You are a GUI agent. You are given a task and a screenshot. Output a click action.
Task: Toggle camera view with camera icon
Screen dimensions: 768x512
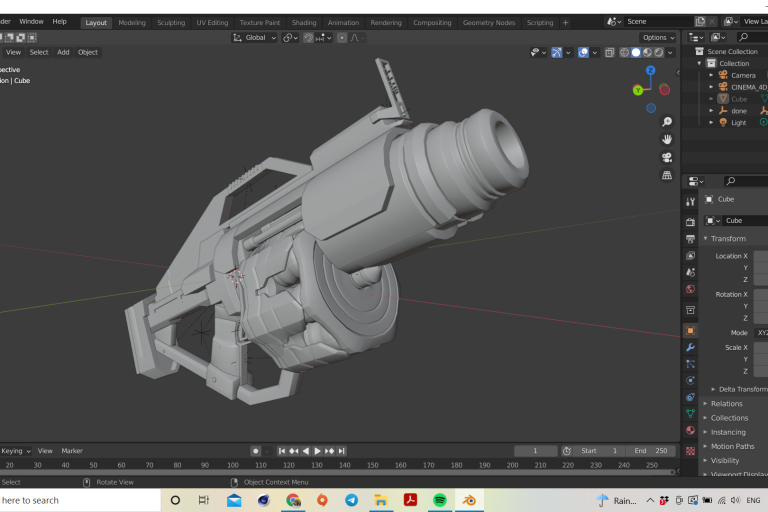tap(667, 158)
